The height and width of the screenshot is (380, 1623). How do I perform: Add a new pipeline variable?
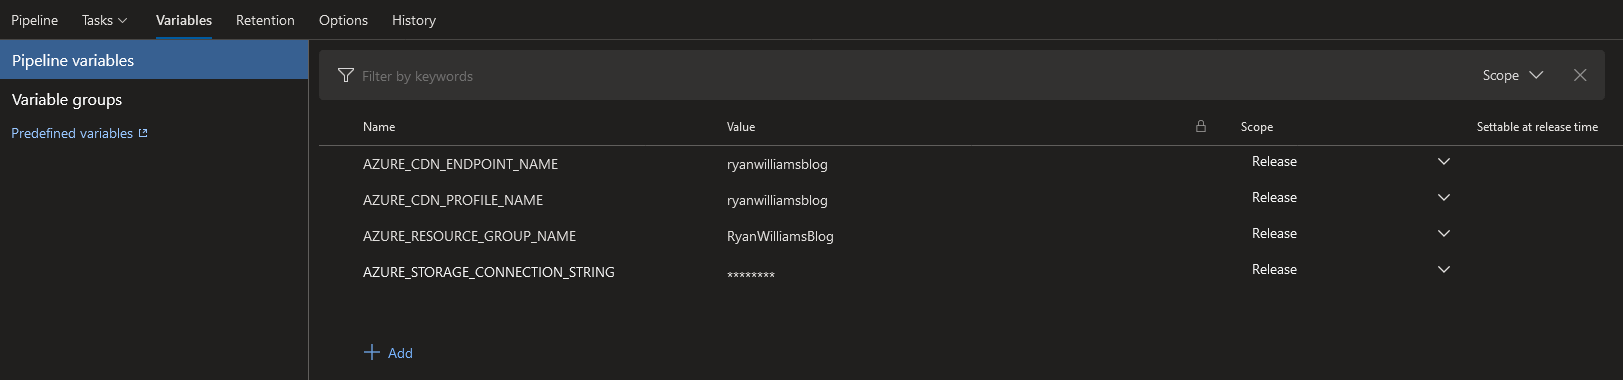pos(388,352)
